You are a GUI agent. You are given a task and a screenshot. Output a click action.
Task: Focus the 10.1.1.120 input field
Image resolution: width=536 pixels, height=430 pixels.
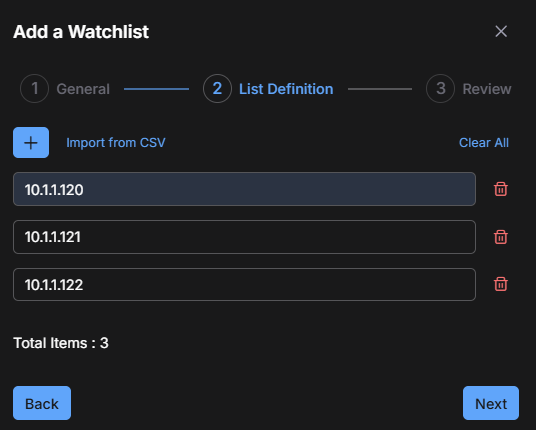244,189
